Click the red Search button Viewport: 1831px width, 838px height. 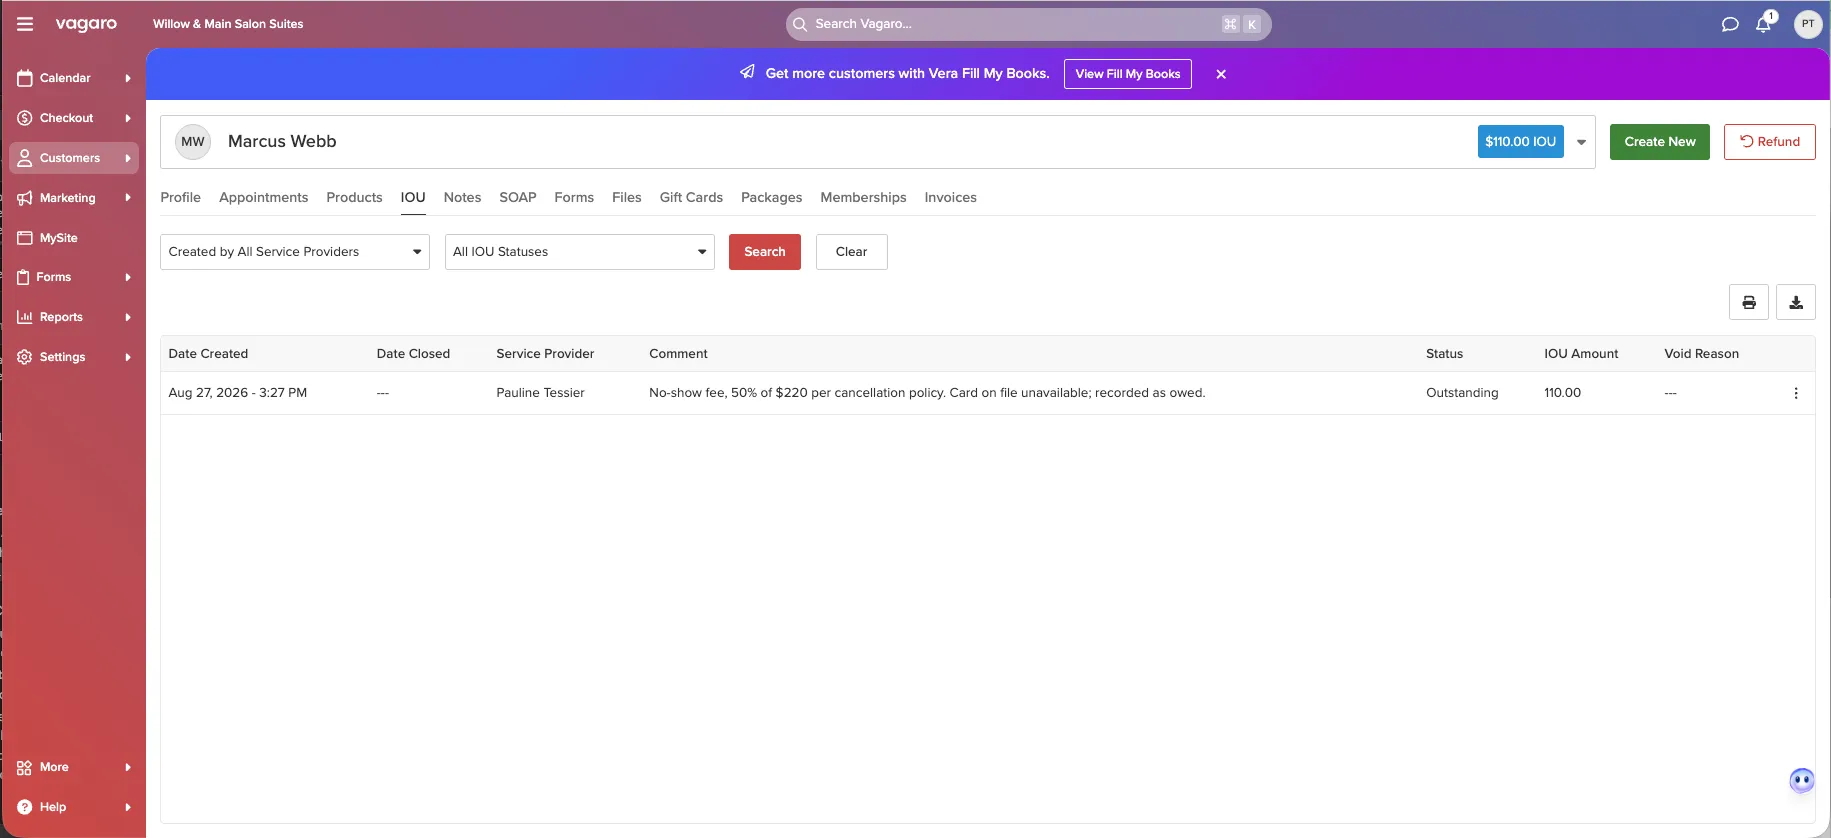[765, 252]
